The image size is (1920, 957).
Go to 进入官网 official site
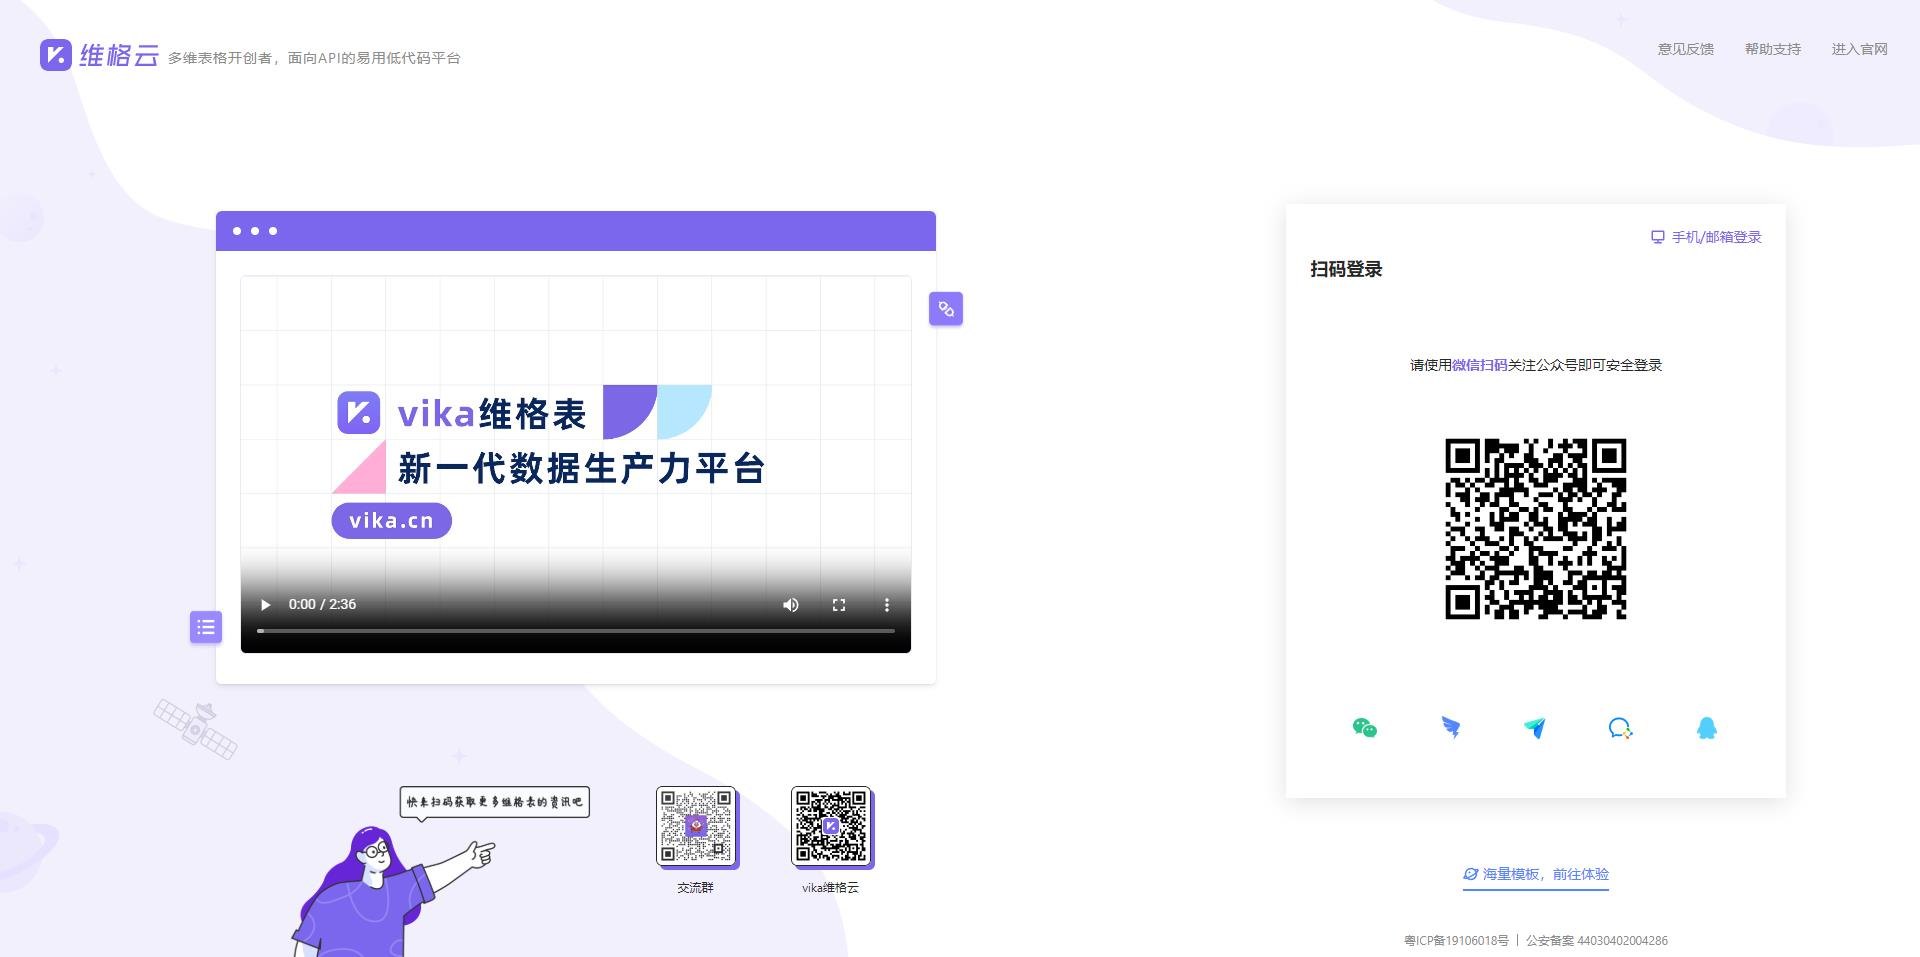[1859, 49]
